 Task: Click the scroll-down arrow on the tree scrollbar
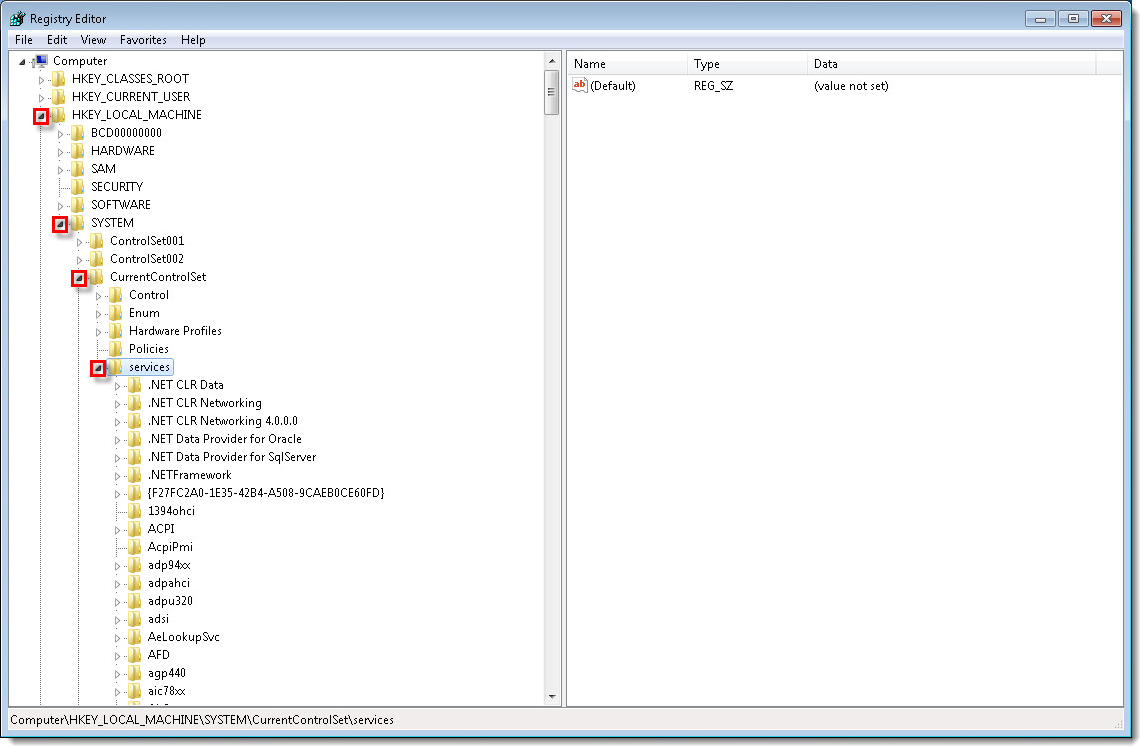552,696
